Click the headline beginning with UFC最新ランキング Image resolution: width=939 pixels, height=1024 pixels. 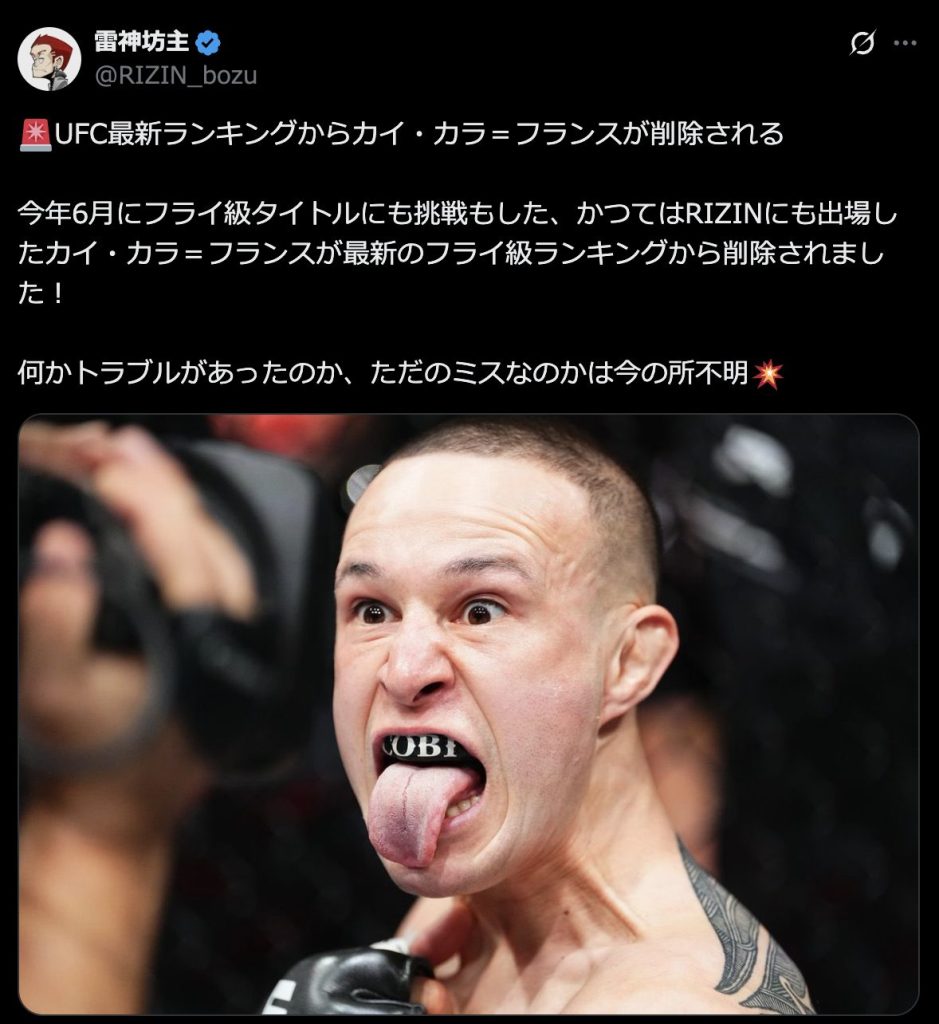419,135
